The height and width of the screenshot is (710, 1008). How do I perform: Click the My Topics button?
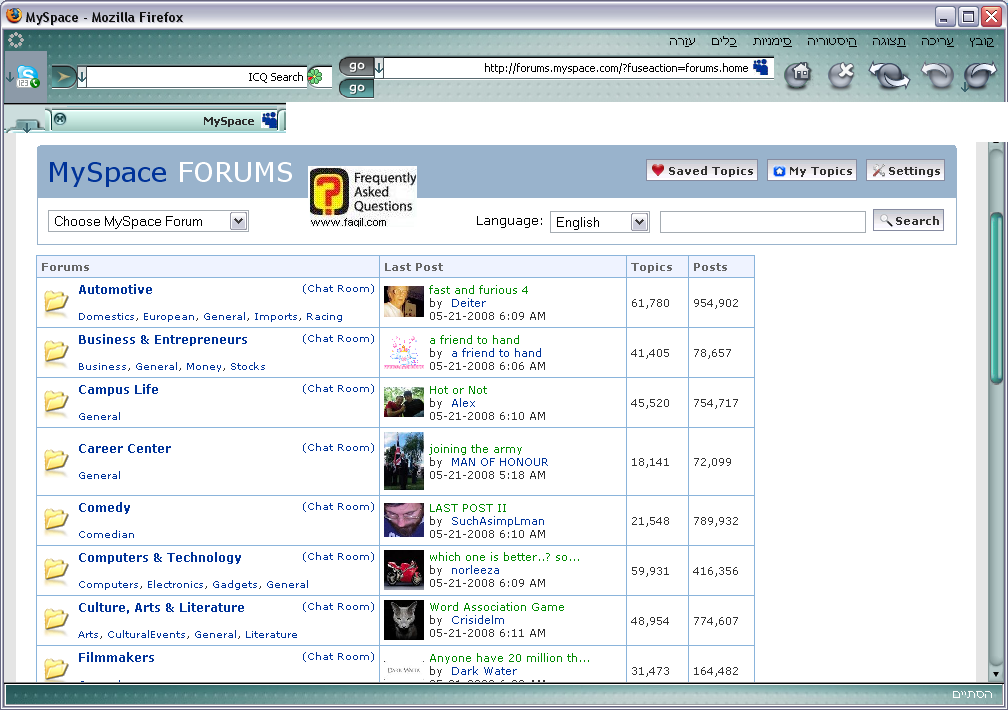811,171
